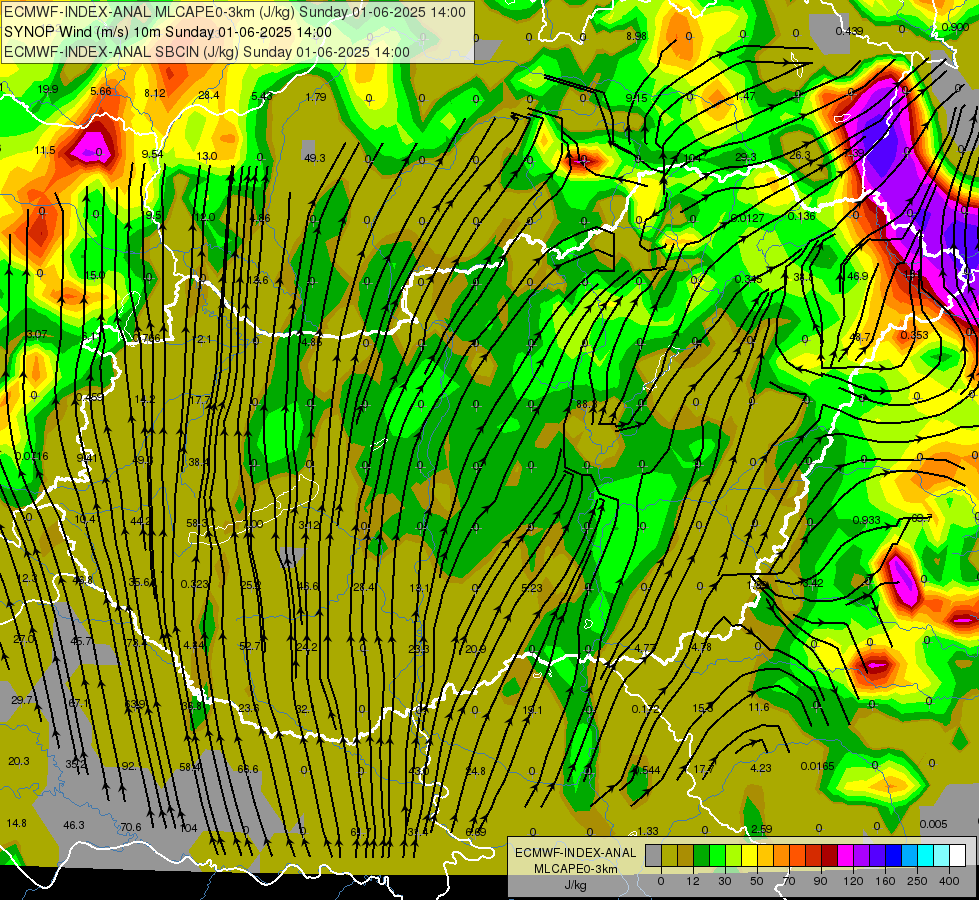The width and height of the screenshot is (979, 900).
Task: Click the map value 19.1
Action: (x=532, y=710)
